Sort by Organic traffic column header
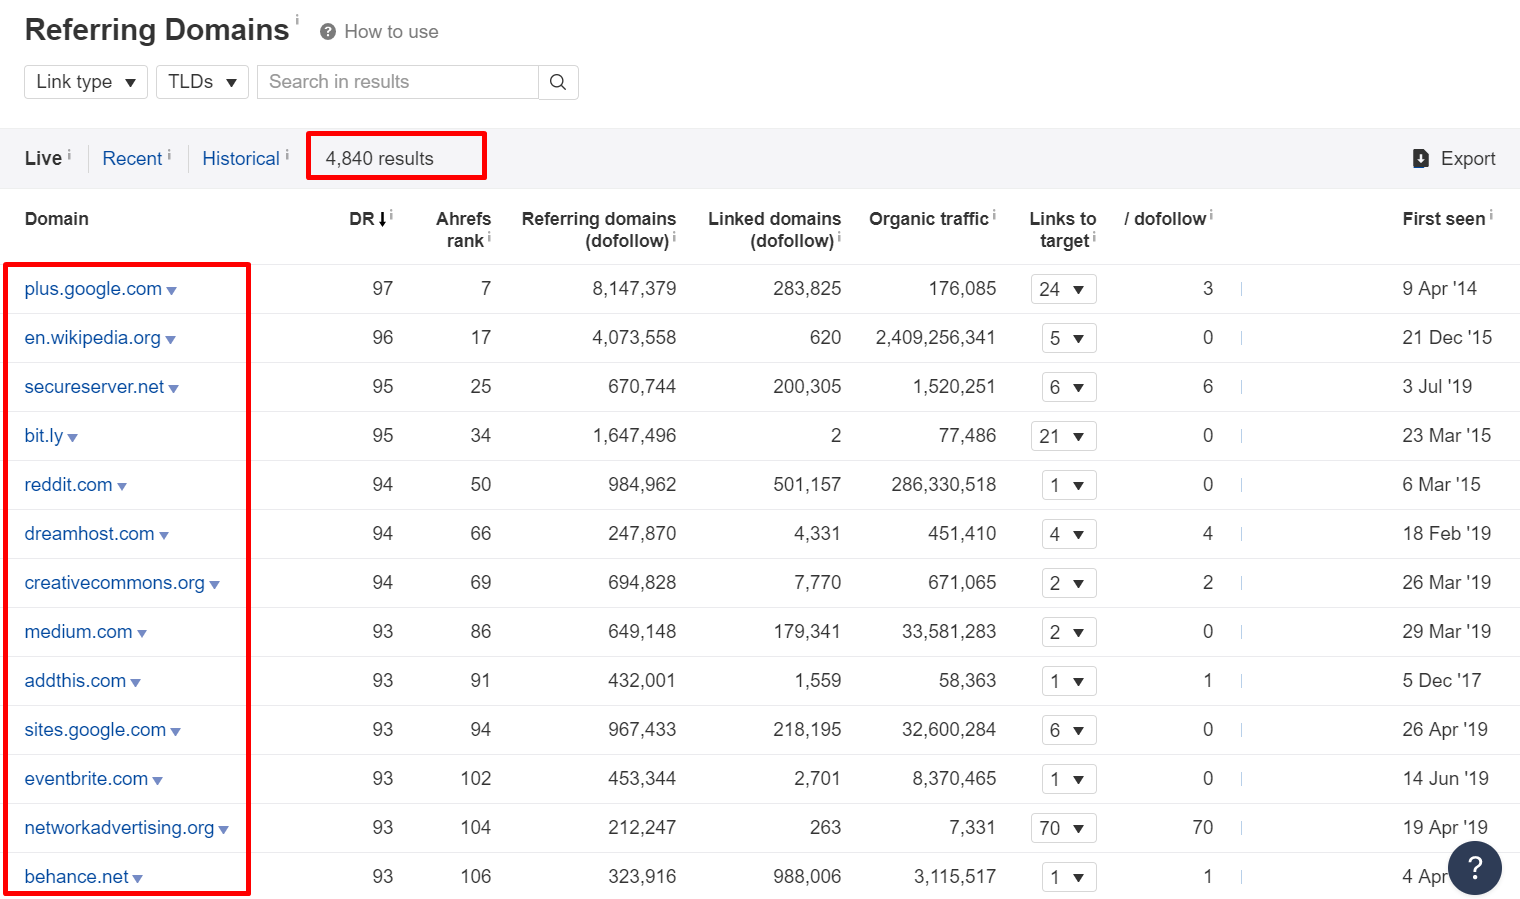1520x899 pixels. click(928, 219)
